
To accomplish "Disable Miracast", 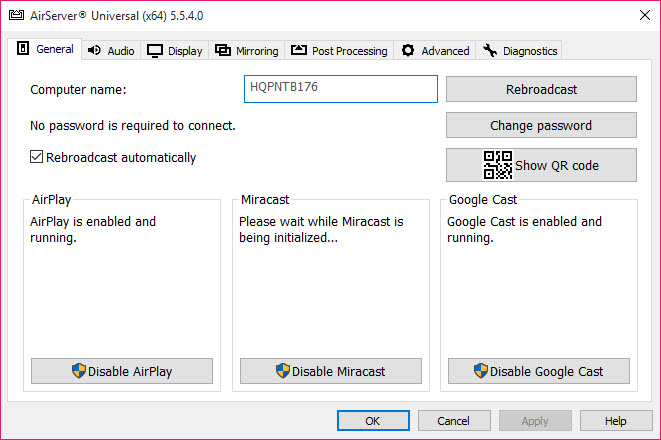I will point(331,371).
